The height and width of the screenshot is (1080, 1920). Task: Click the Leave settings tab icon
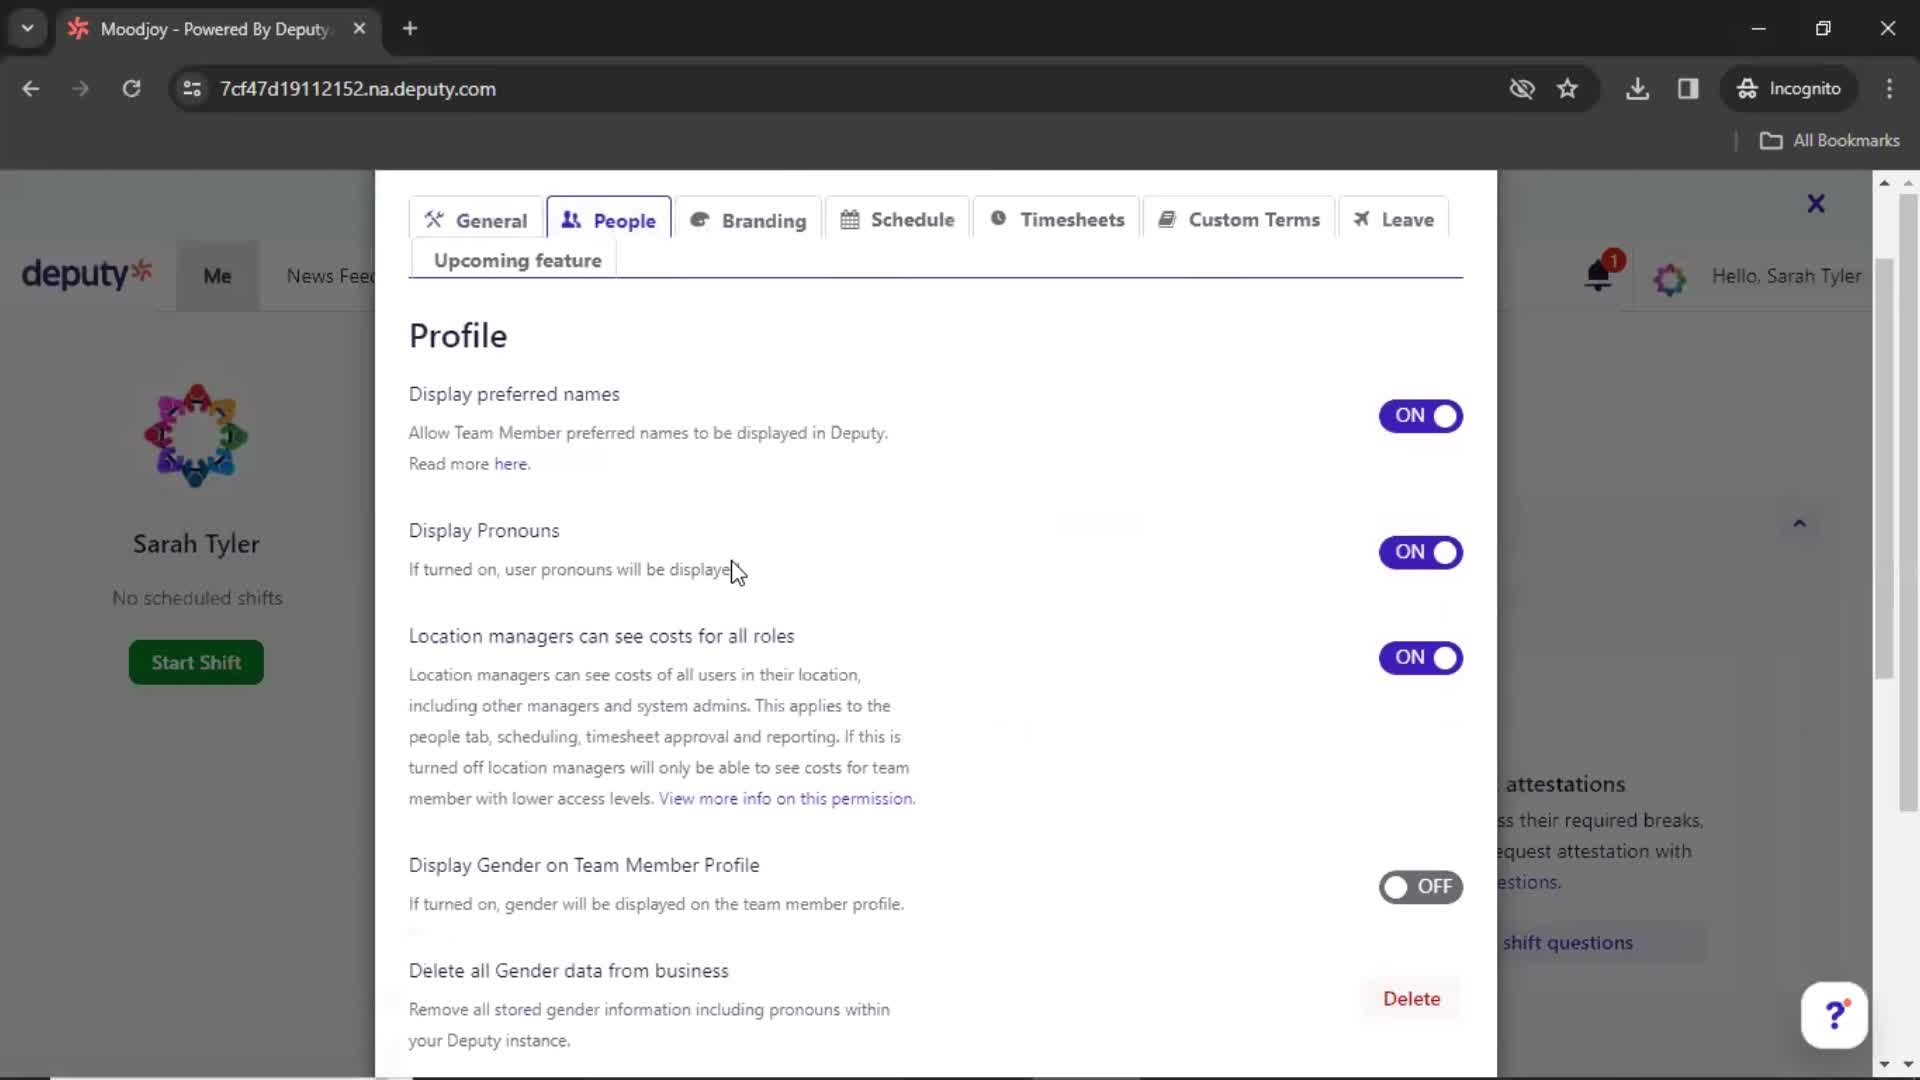coord(1364,219)
